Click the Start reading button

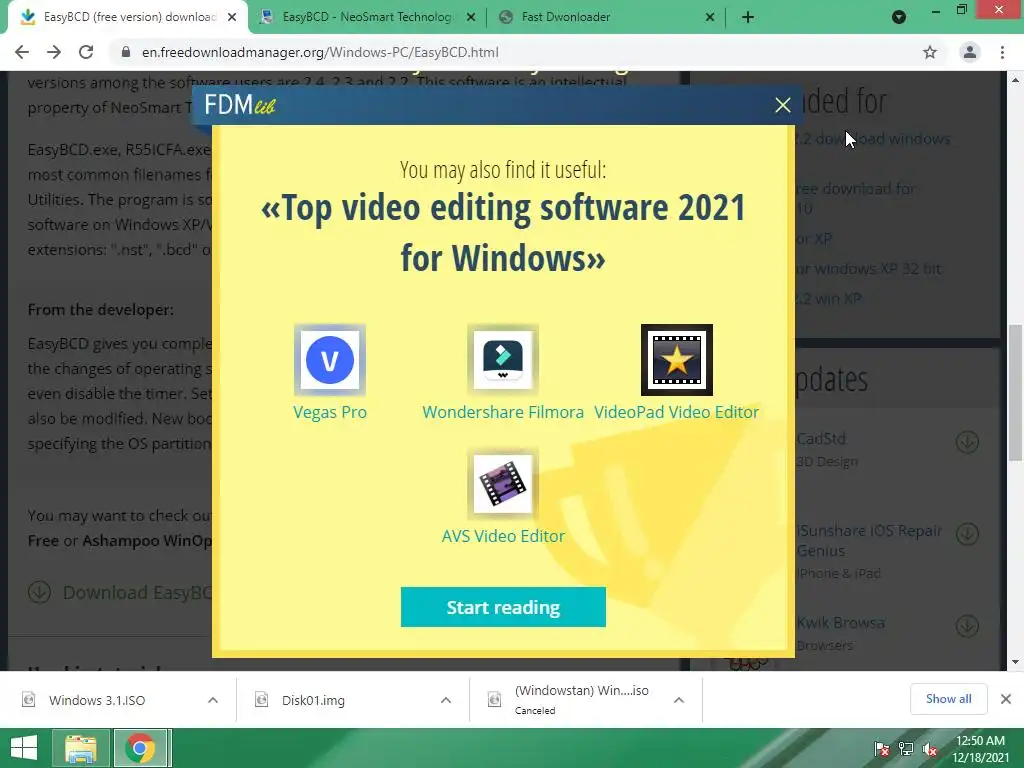[x=503, y=607]
